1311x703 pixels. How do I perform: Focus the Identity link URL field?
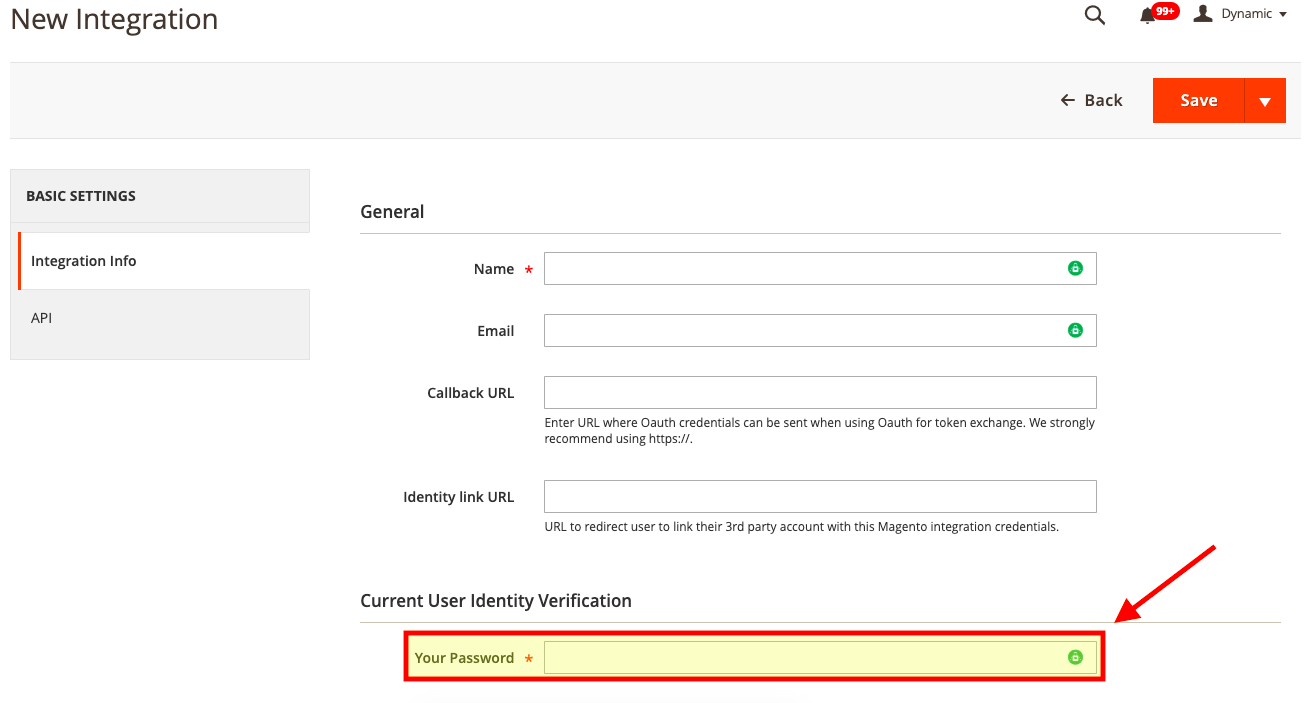tap(820, 496)
